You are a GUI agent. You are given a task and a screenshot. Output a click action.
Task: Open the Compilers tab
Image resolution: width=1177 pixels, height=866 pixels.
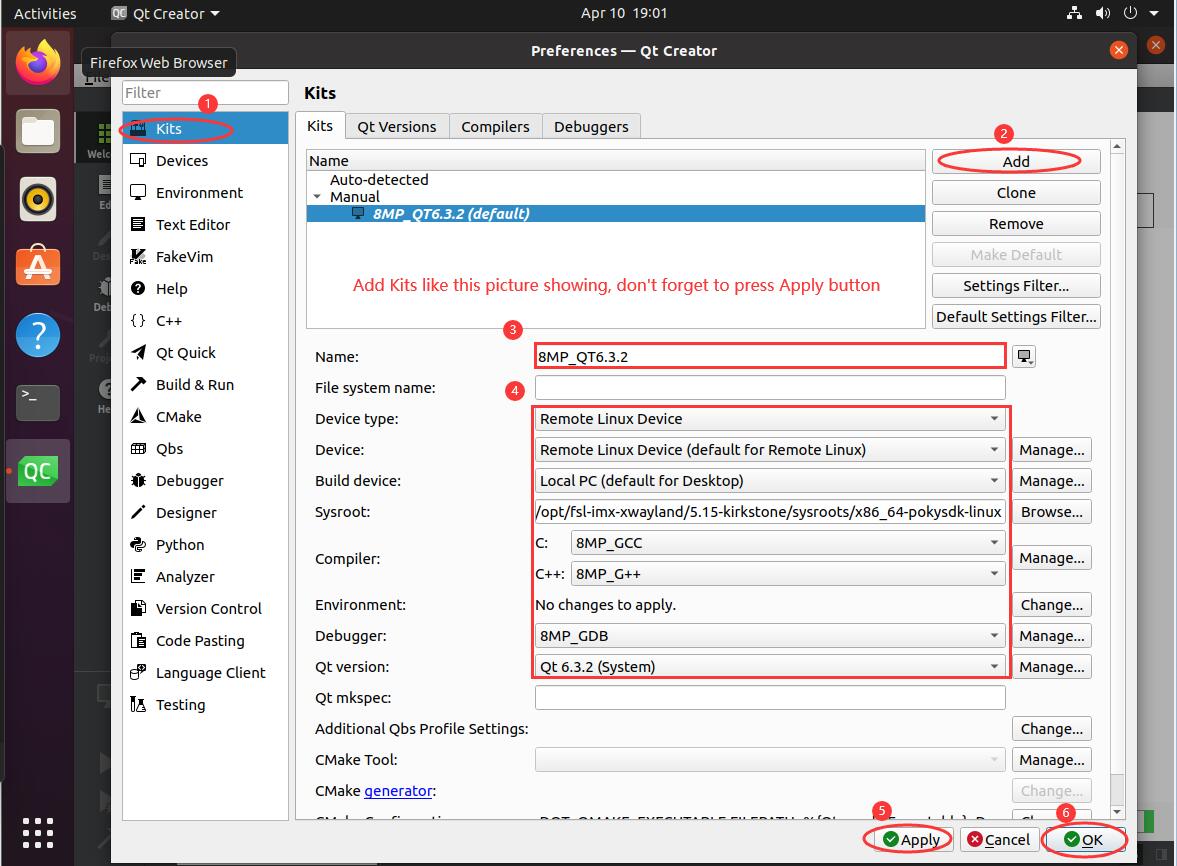pos(495,127)
